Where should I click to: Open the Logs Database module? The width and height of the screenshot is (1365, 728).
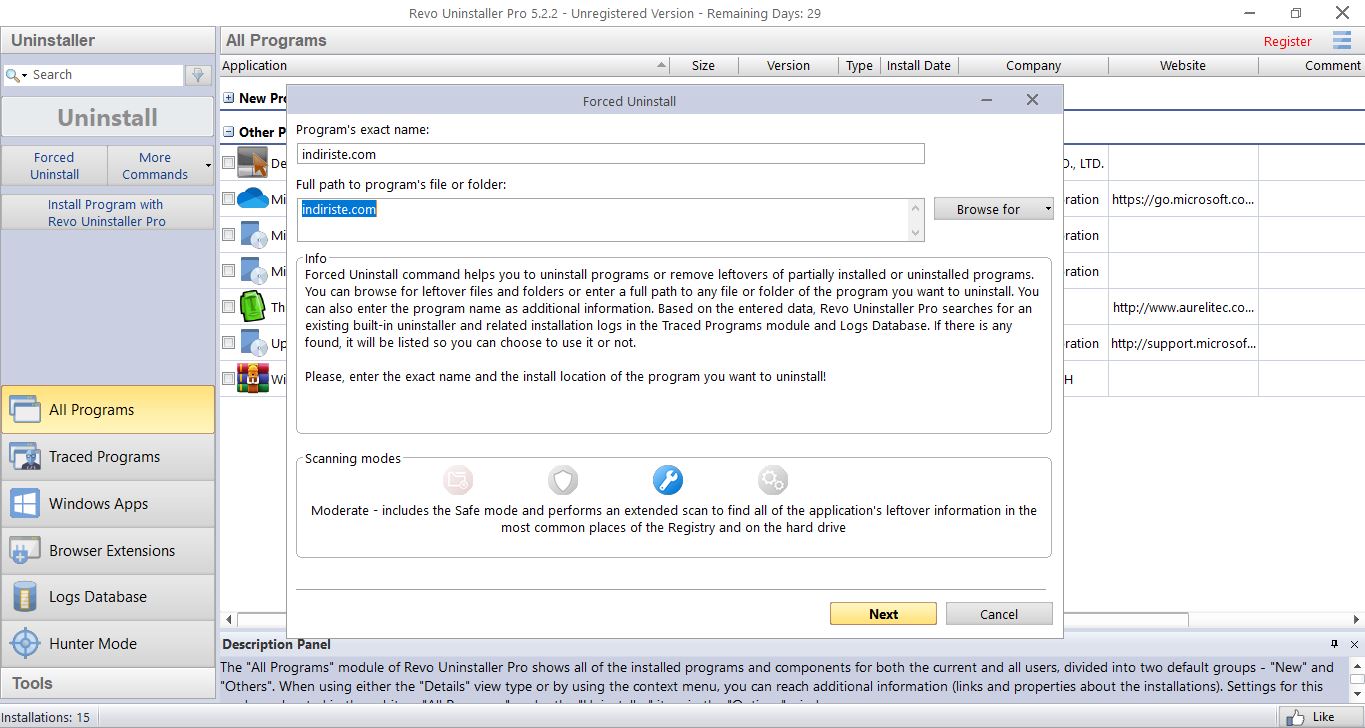[108, 597]
